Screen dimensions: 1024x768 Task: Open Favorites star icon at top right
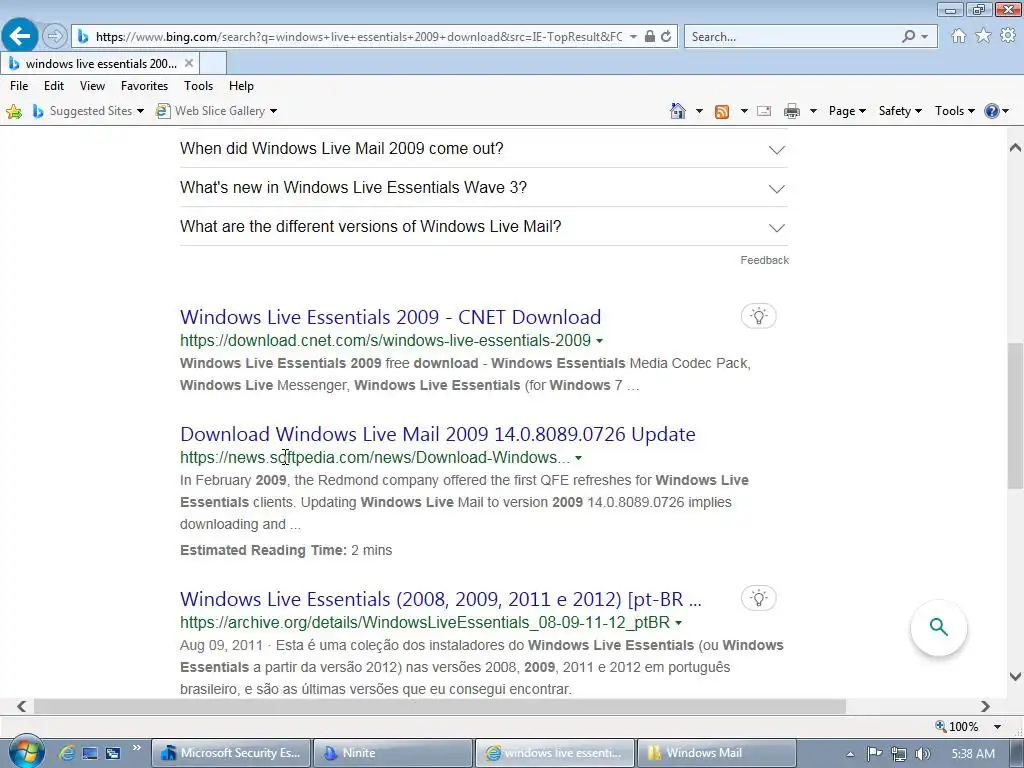pos(983,36)
